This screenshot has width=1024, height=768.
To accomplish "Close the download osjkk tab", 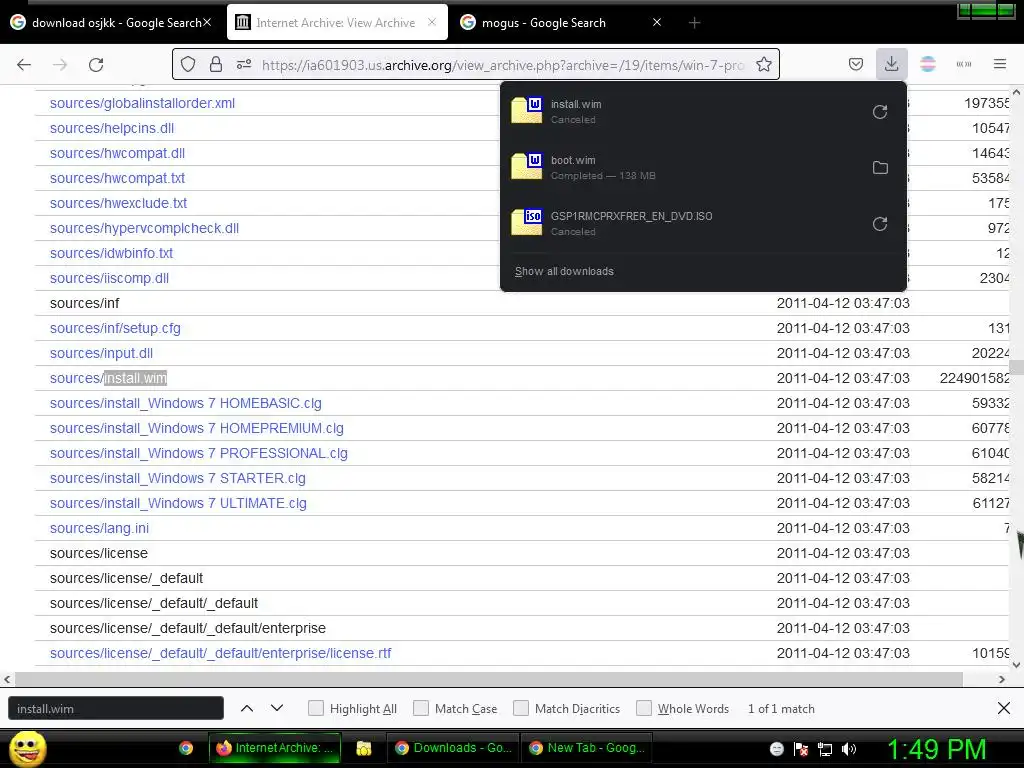I will [x=207, y=22].
